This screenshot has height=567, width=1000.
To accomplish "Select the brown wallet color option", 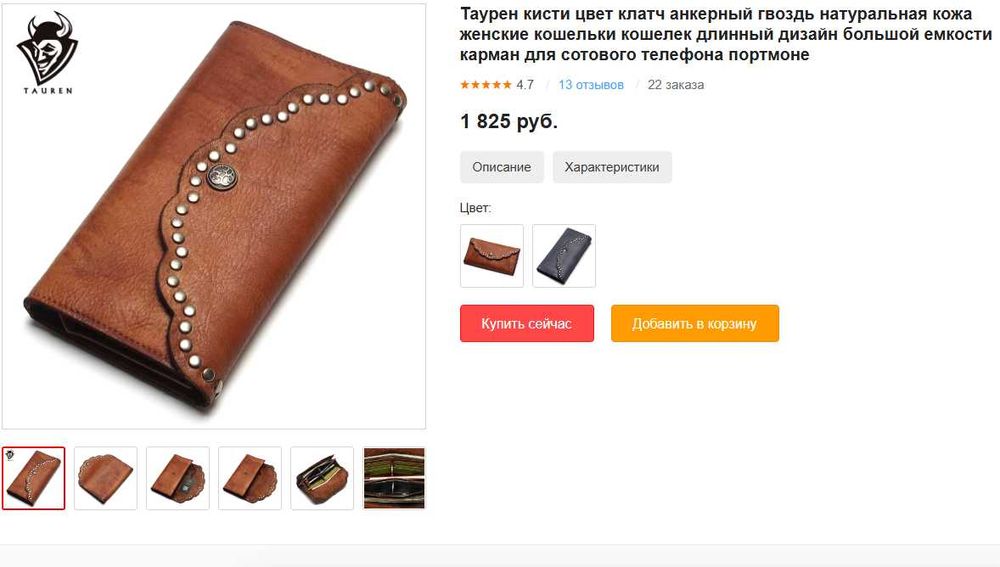I will 492,256.
